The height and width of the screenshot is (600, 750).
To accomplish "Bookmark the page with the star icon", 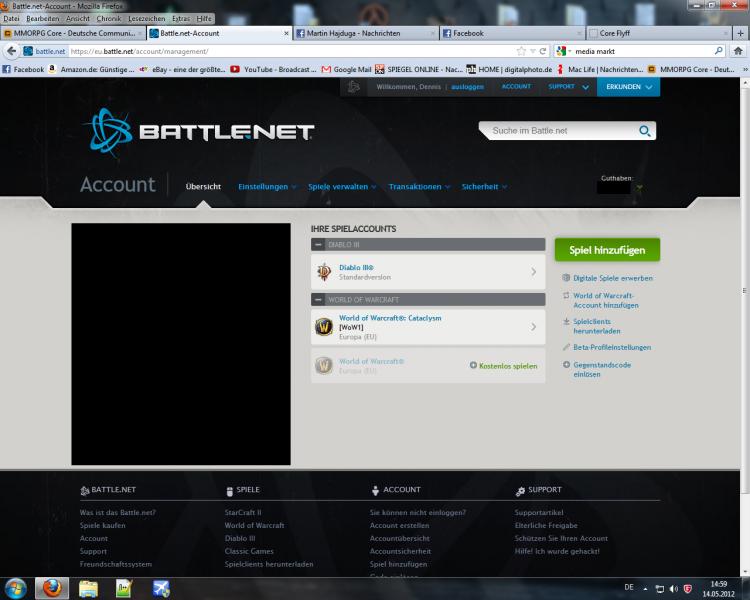I will click(x=521, y=51).
